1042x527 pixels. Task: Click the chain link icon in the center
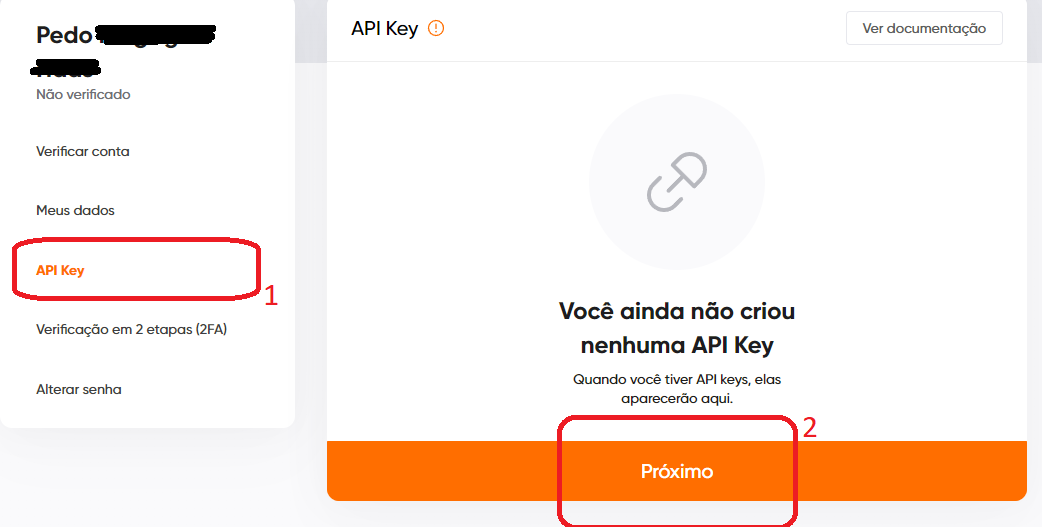point(677,184)
